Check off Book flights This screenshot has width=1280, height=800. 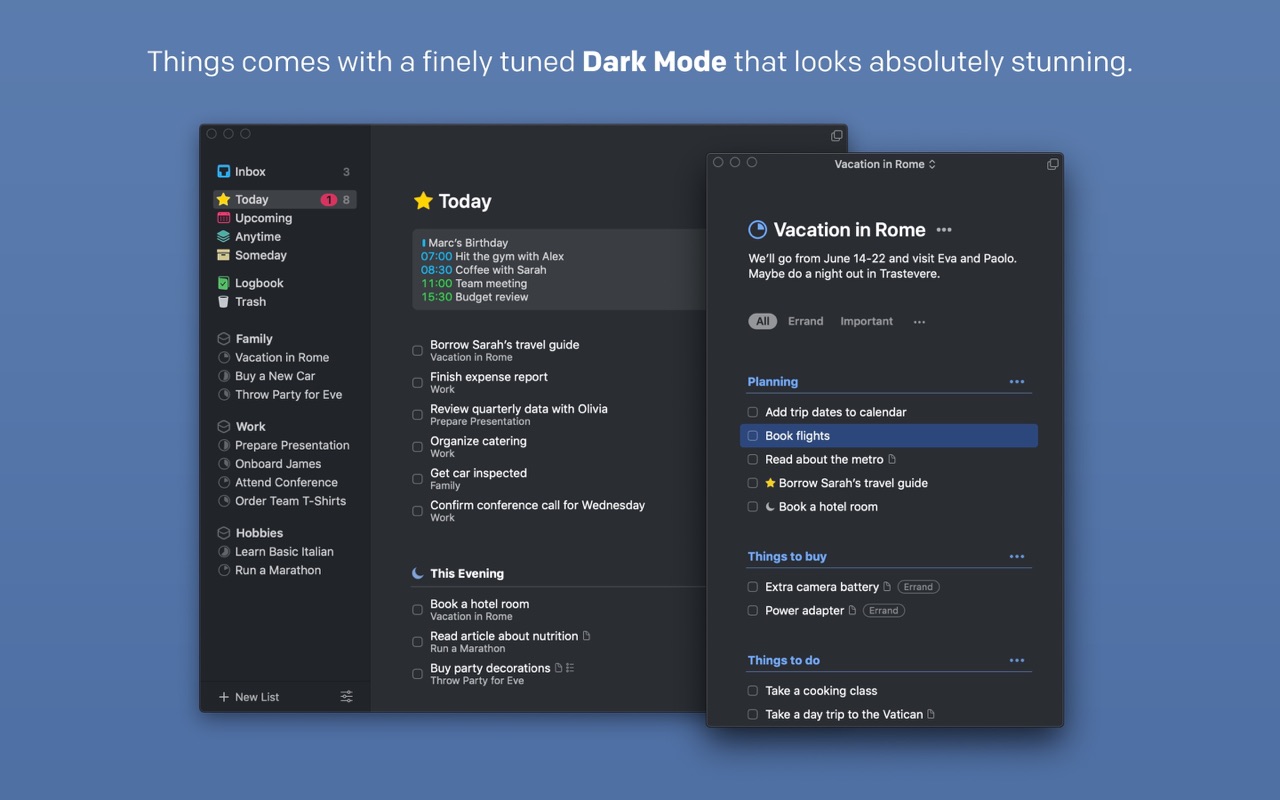[x=753, y=436]
